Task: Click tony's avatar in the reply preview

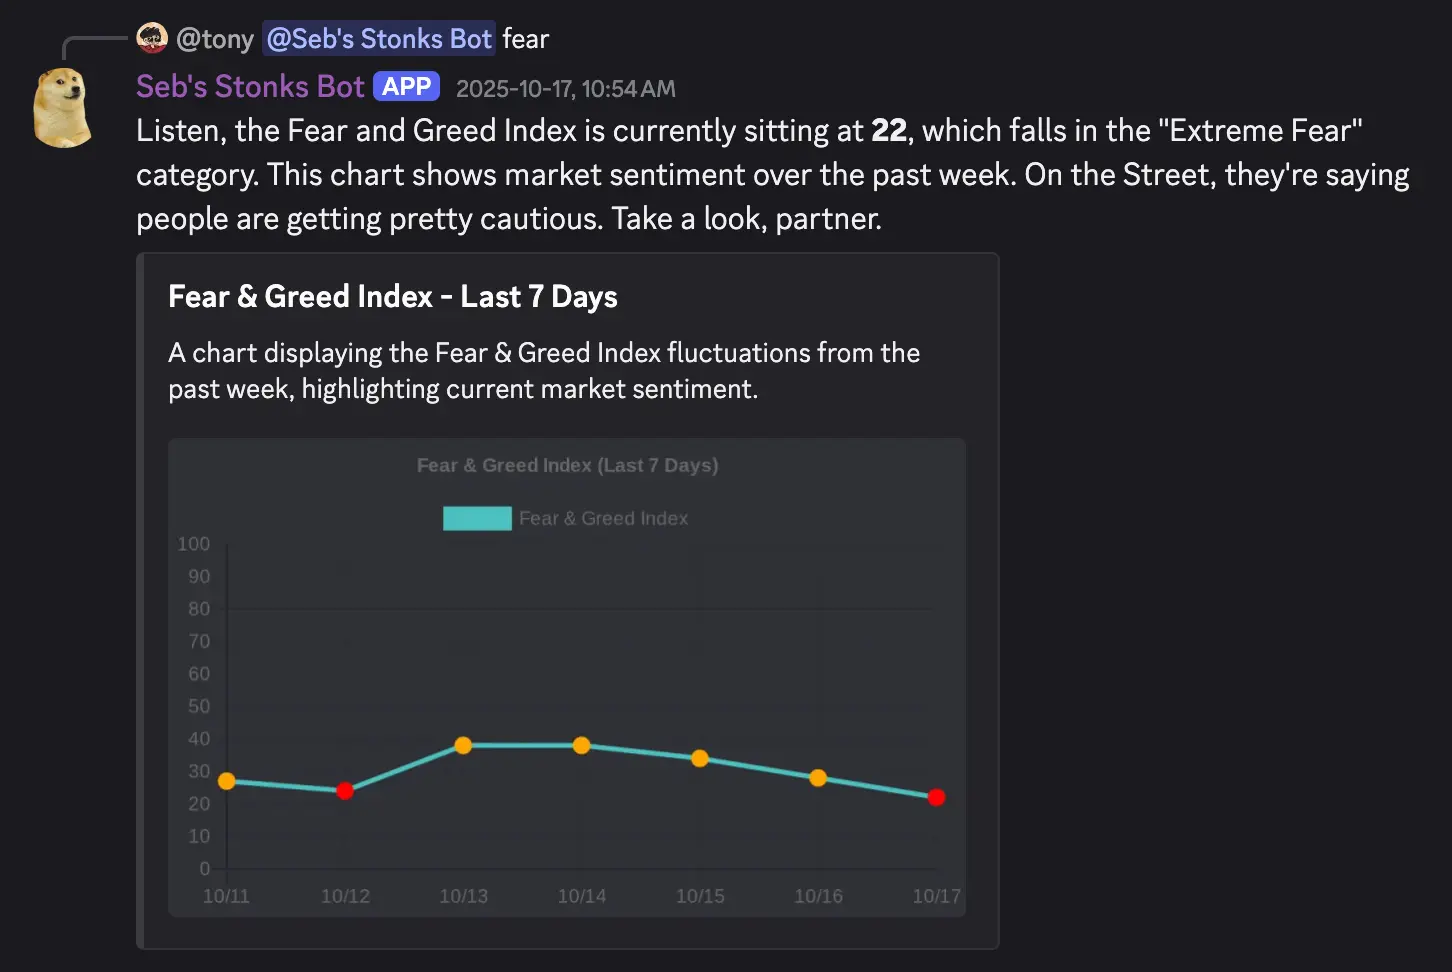Action: [x=151, y=38]
